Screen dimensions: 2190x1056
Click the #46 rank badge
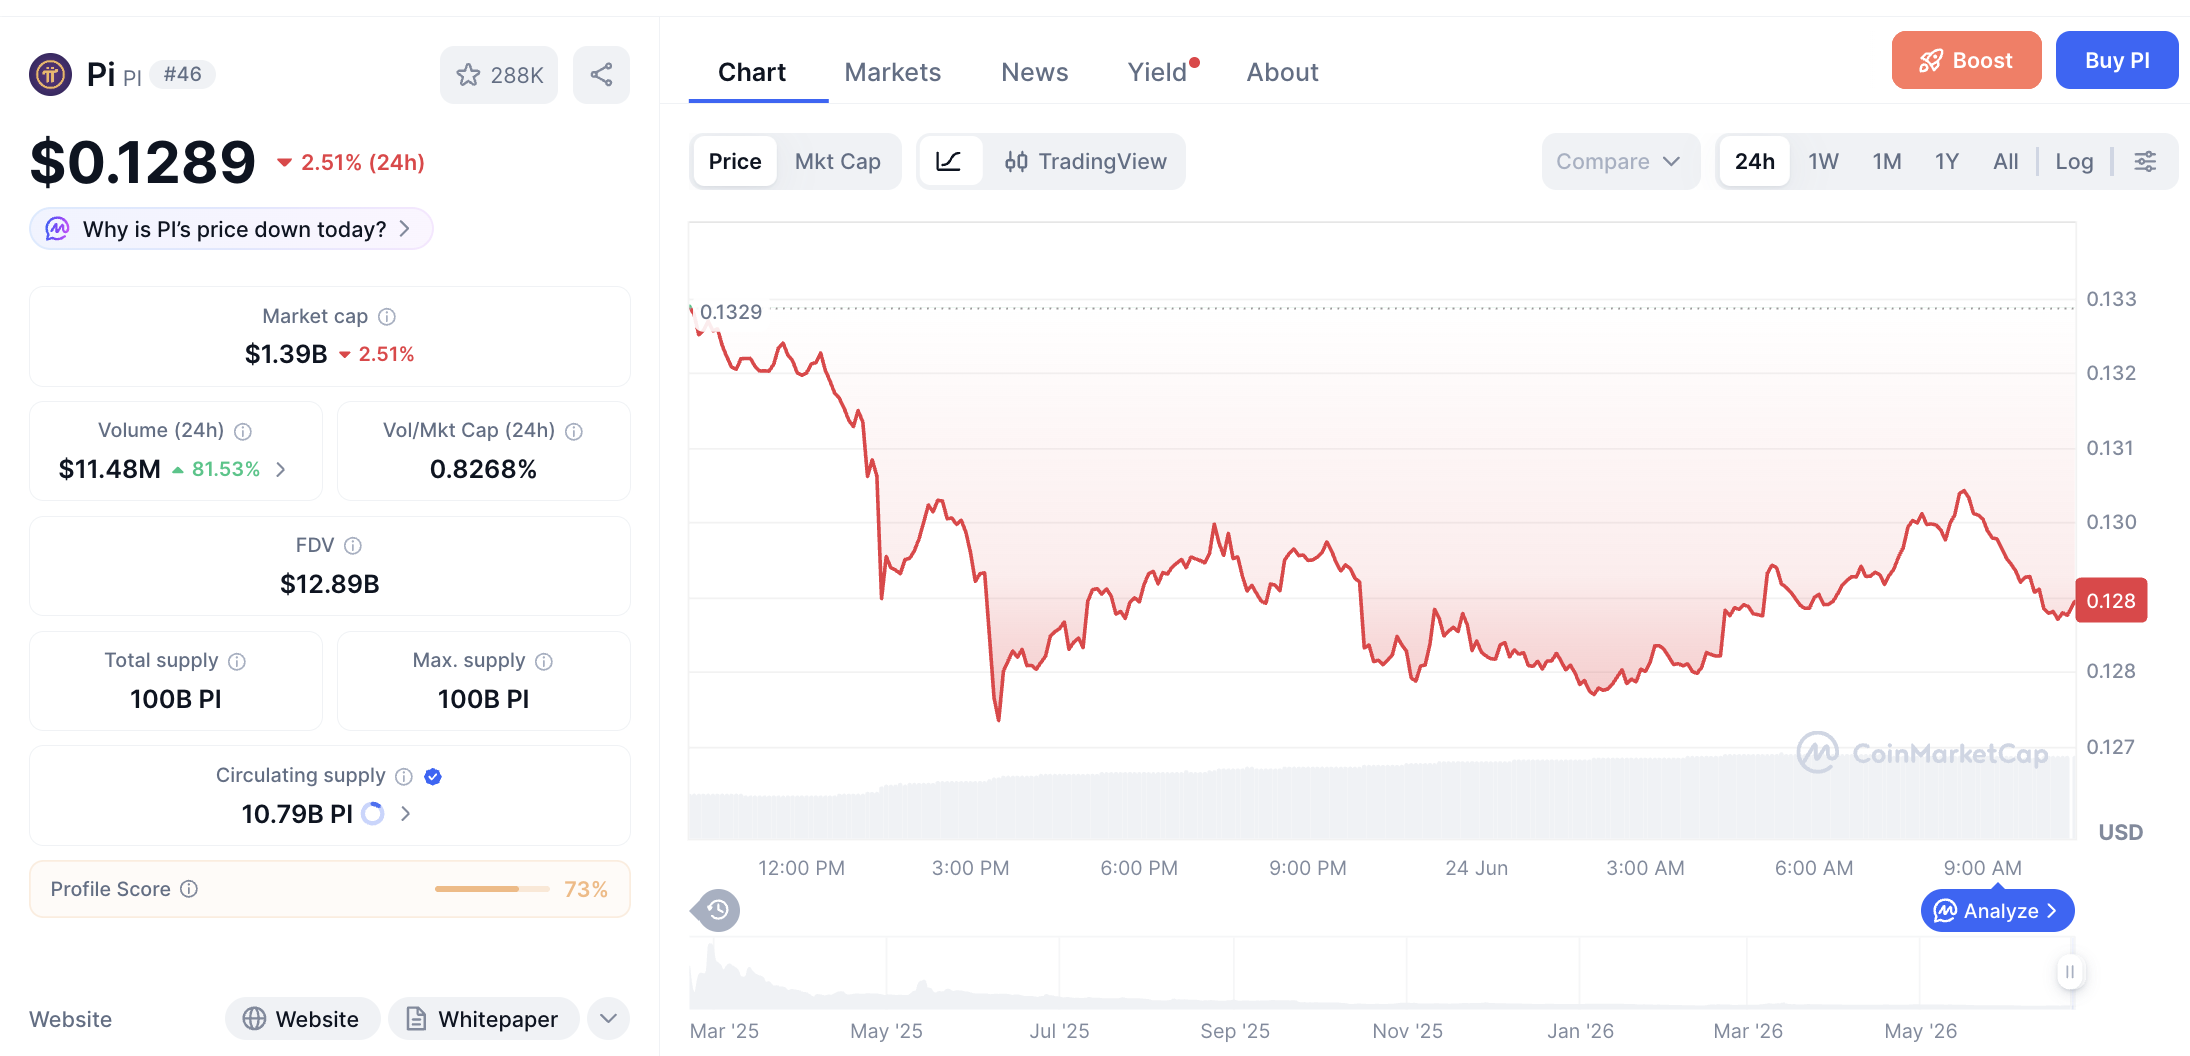[x=182, y=74]
